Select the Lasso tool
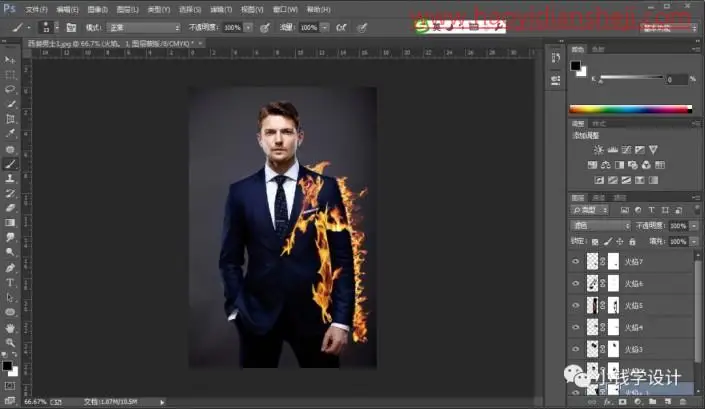Image resolution: width=705 pixels, height=409 pixels. tap(10, 89)
